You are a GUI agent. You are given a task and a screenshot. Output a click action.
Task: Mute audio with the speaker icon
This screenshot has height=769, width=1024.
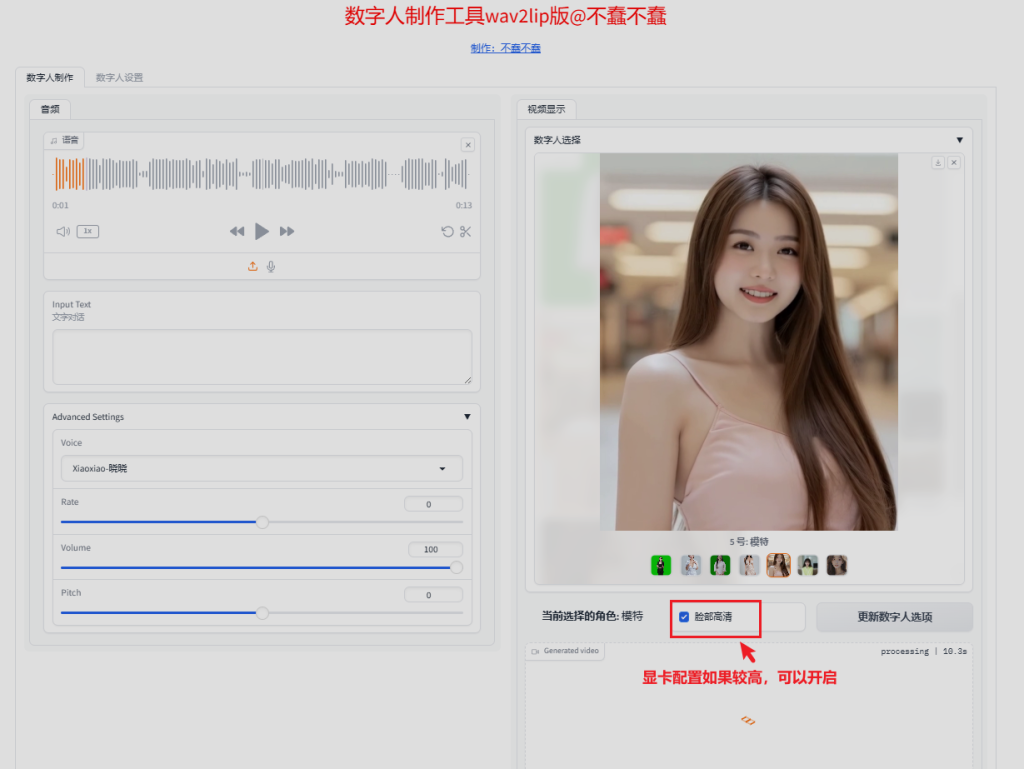tap(63, 231)
